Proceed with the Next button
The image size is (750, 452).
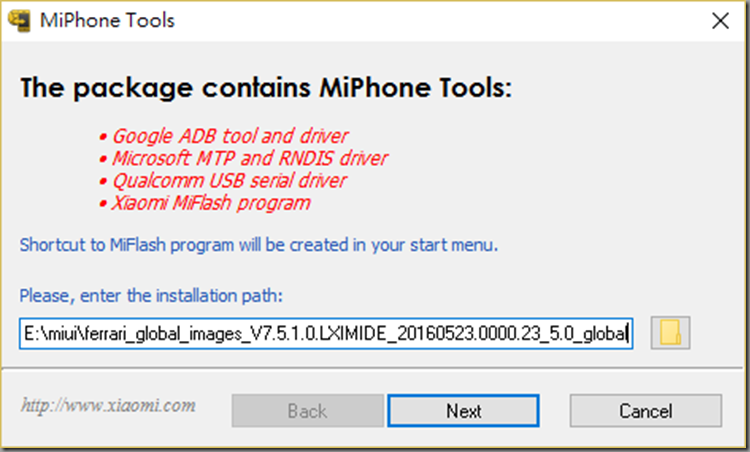(x=463, y=411)
